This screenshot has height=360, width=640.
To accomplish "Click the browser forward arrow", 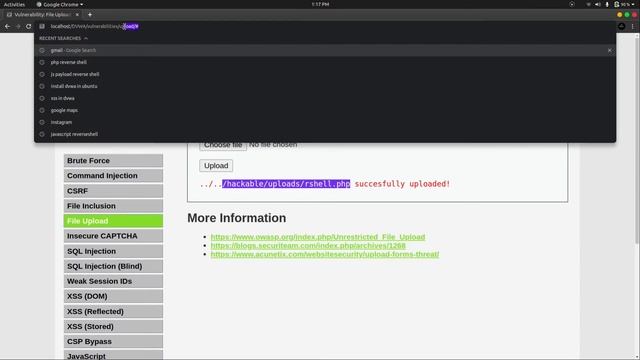I will (x=18, y=26).
